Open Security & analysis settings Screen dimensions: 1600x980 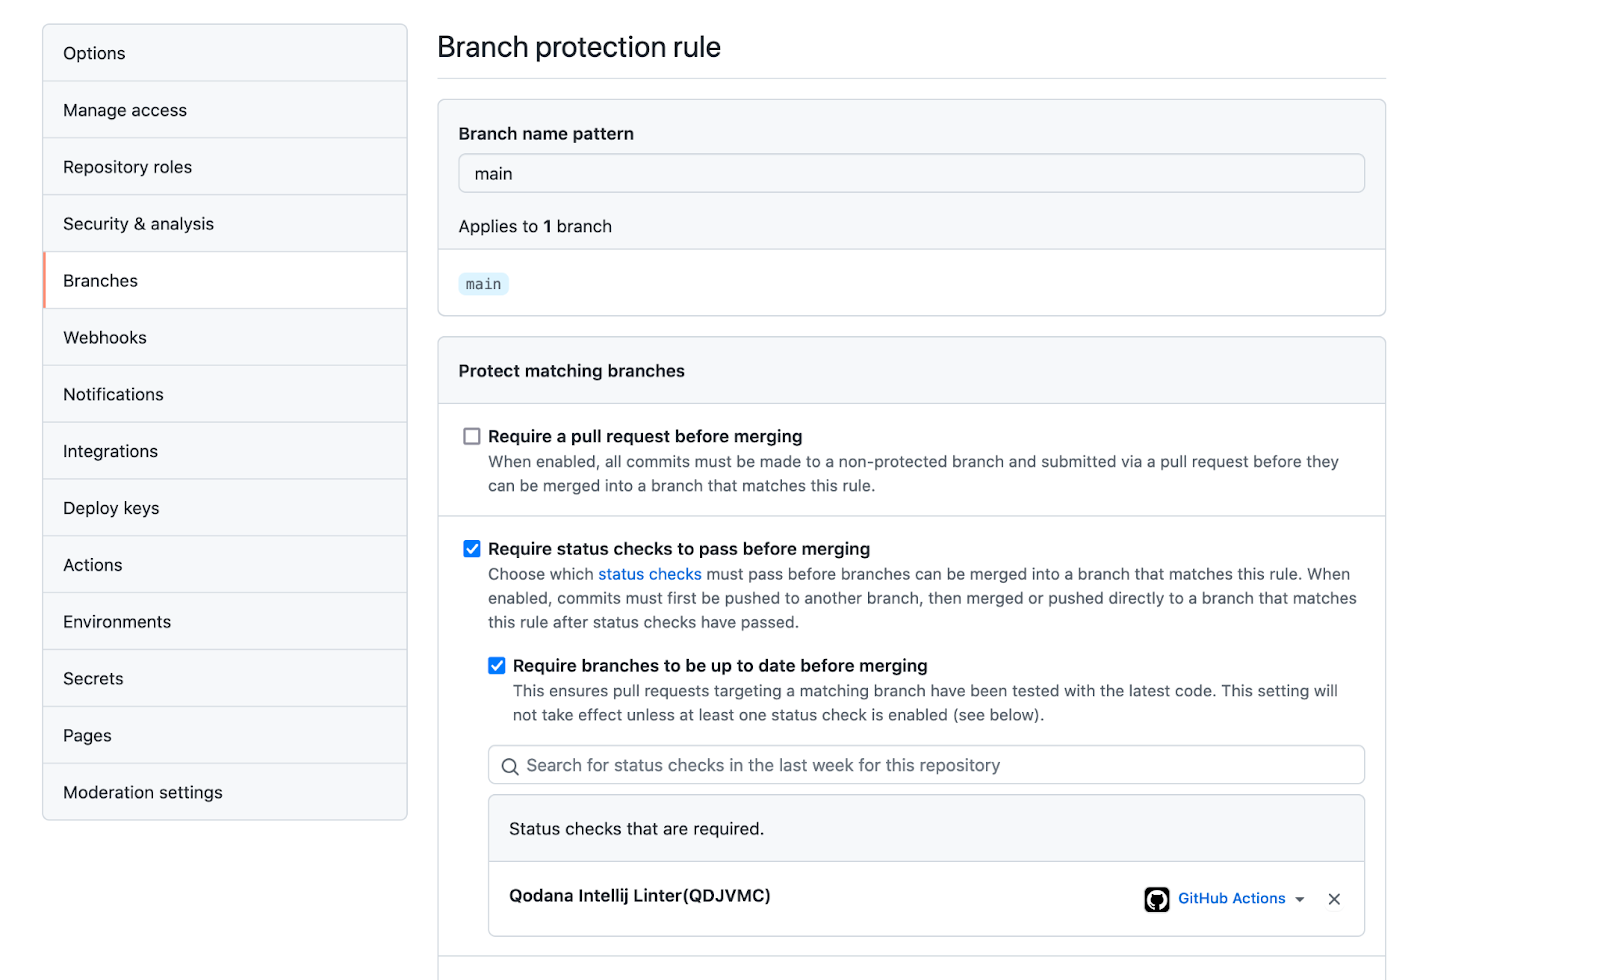pyautogui.click(x=224, y=224)
